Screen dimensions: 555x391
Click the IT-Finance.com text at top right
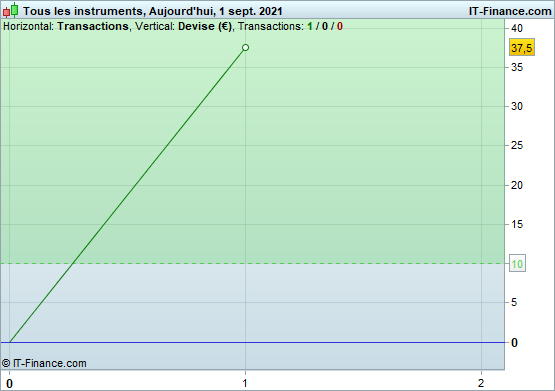510,11
